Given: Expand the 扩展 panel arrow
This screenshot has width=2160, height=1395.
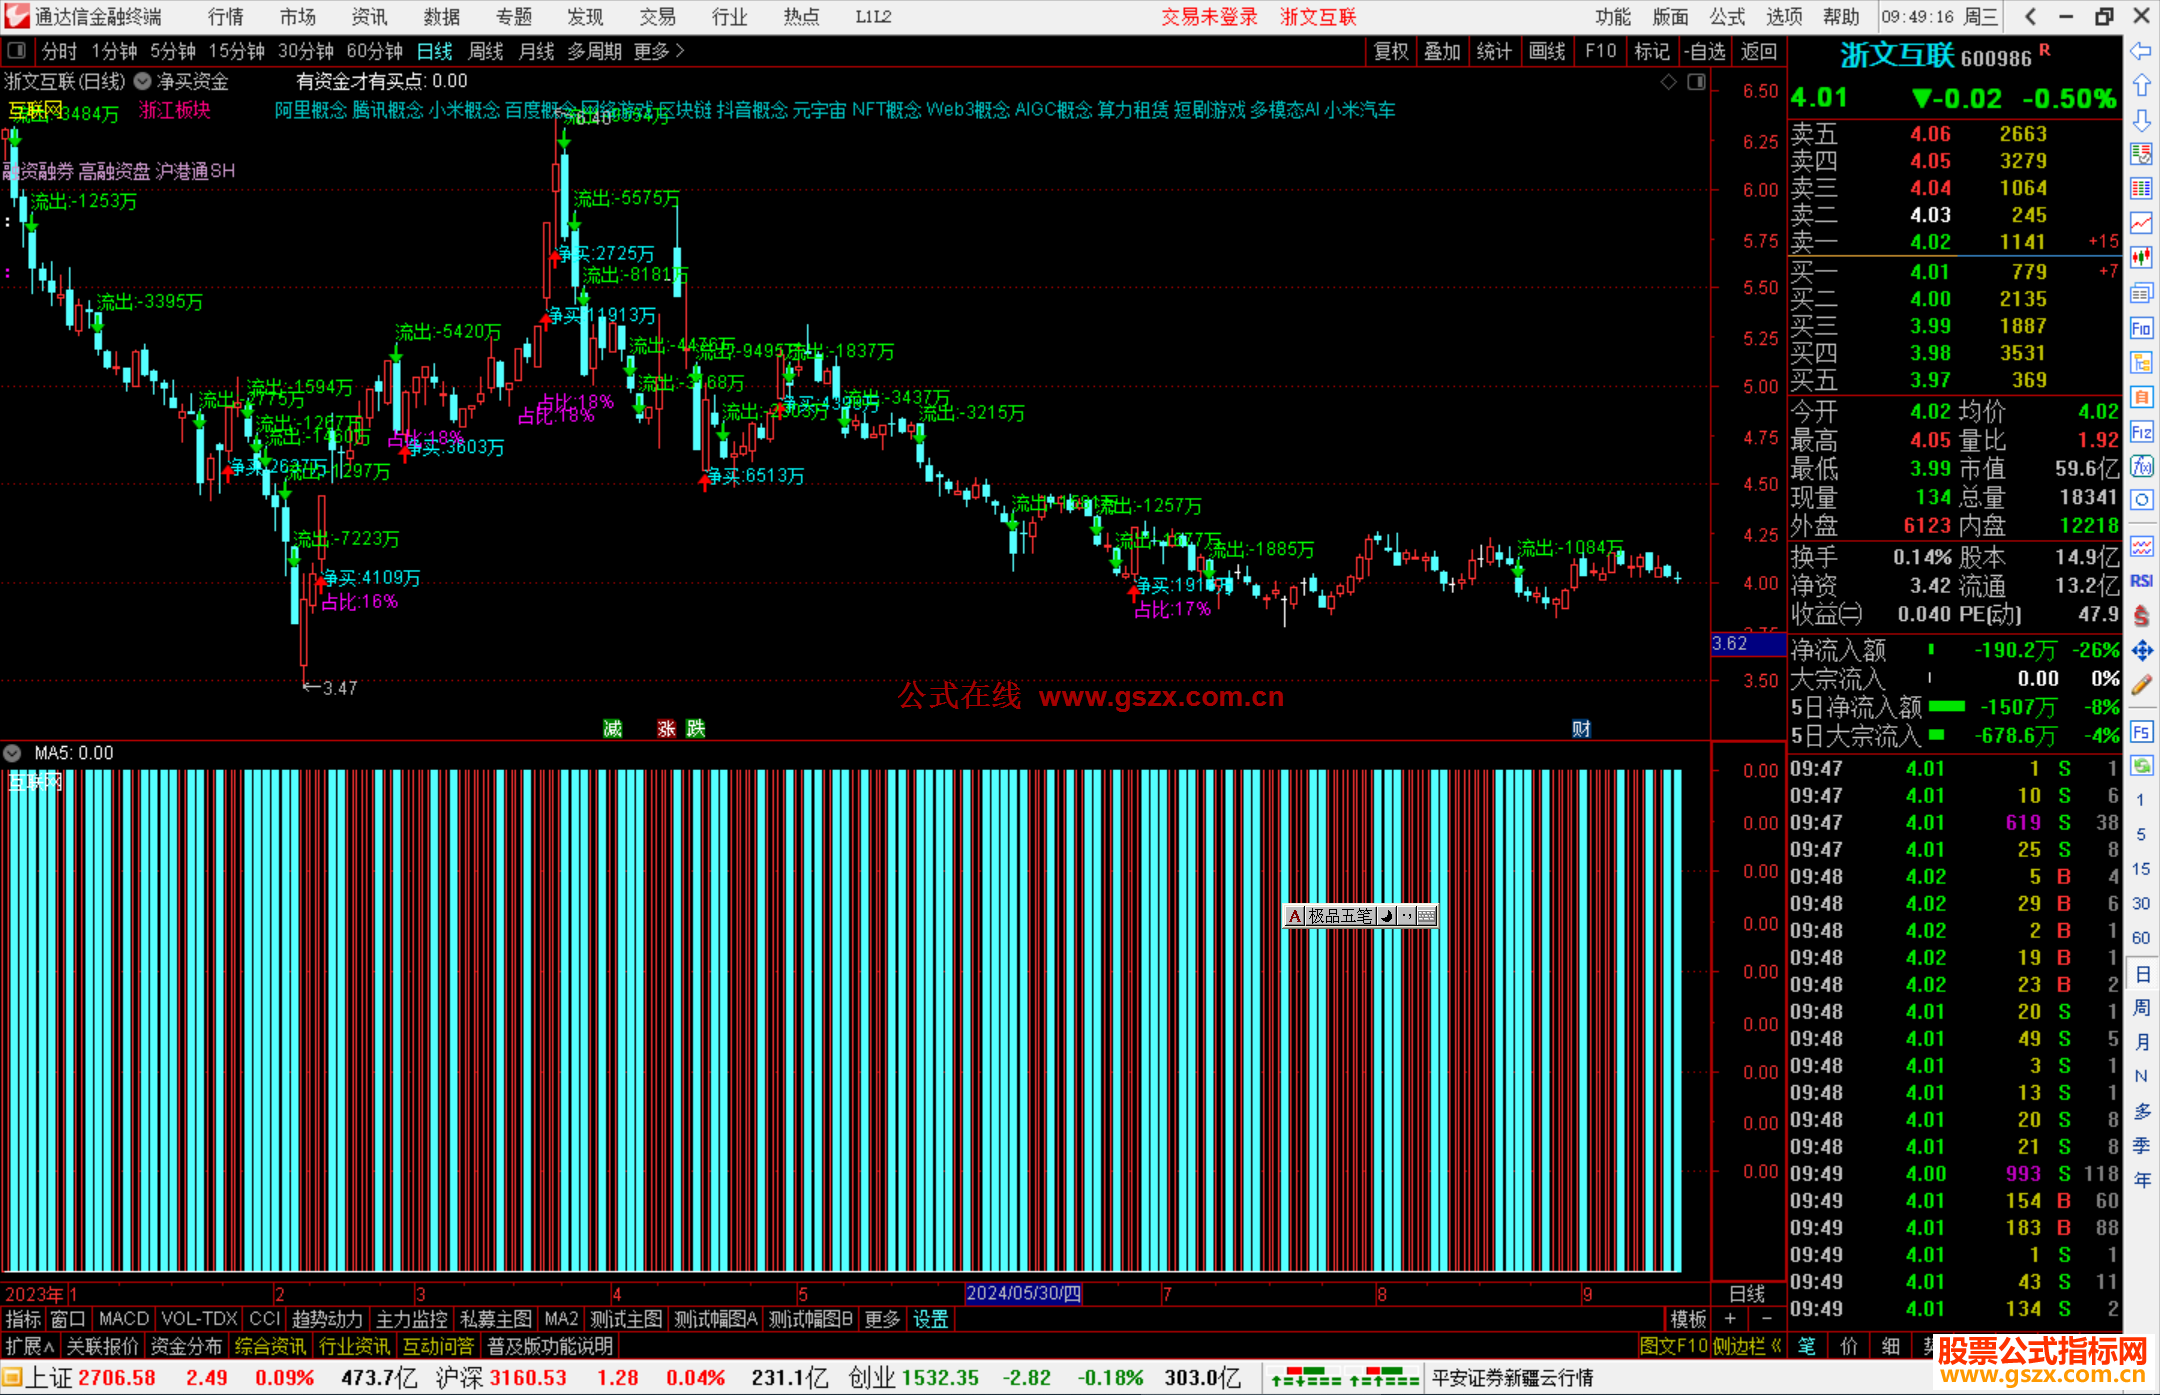Looking at the screenshot, I should click(x=49, y=1347).
